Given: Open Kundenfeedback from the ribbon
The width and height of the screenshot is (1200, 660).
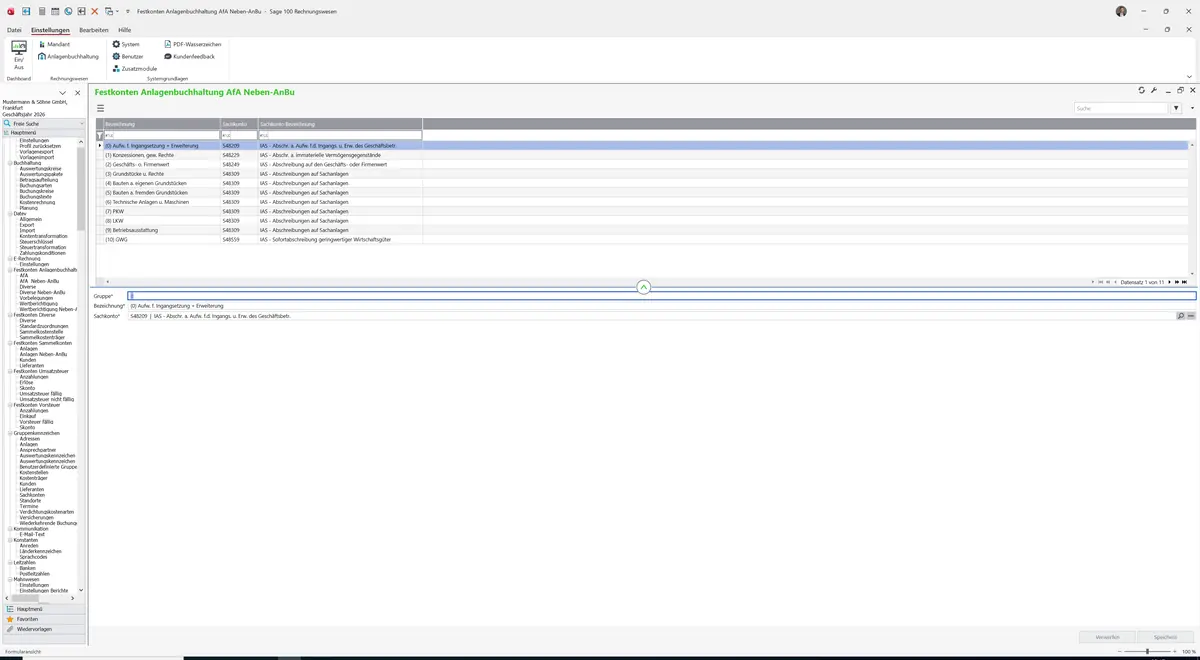Looking at the screenshot, I should point(188,57).
